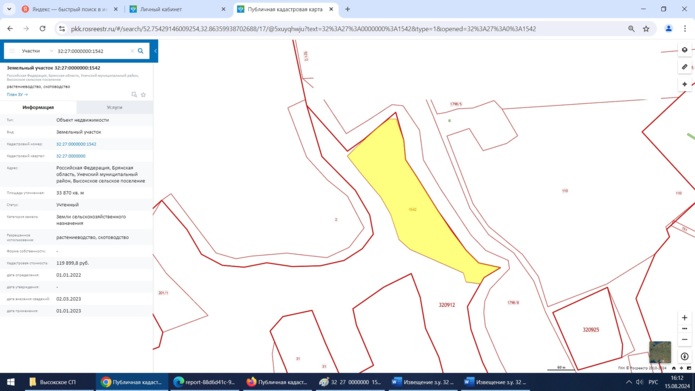Click the blue search magnifier icon
This screenshot has height=391, width=695.
point(141,51)
